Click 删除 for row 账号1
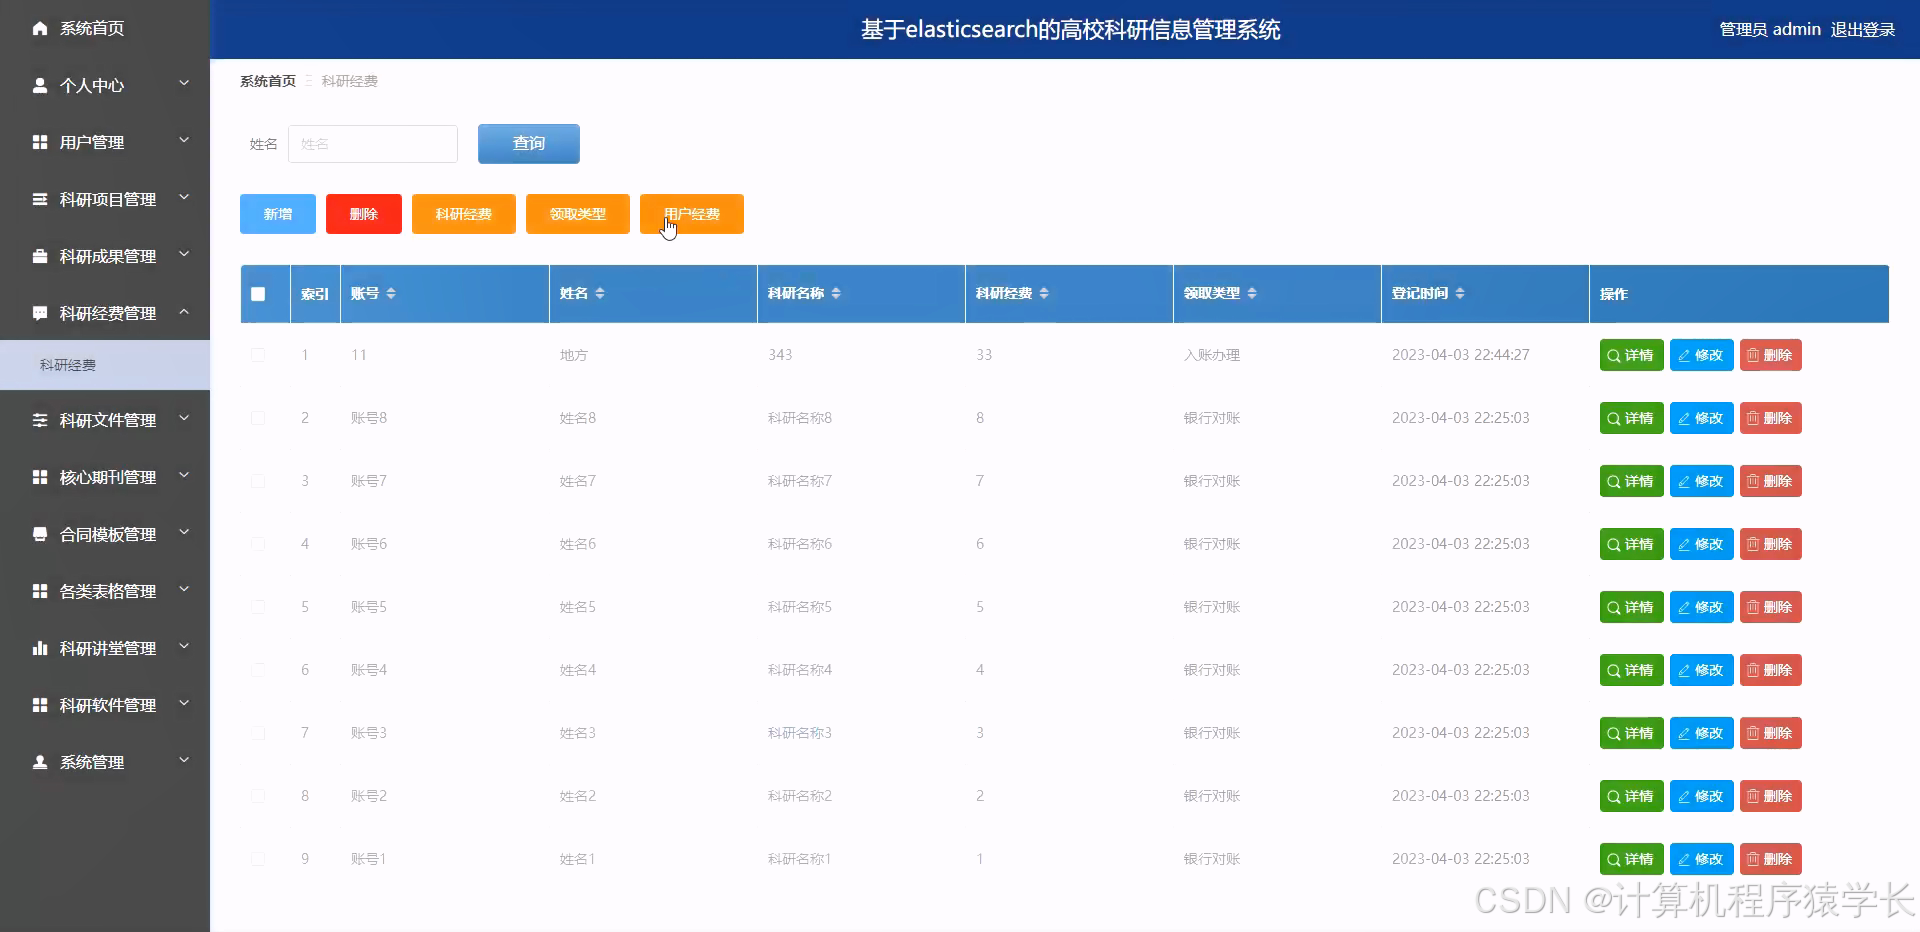 pos(1770,859)
